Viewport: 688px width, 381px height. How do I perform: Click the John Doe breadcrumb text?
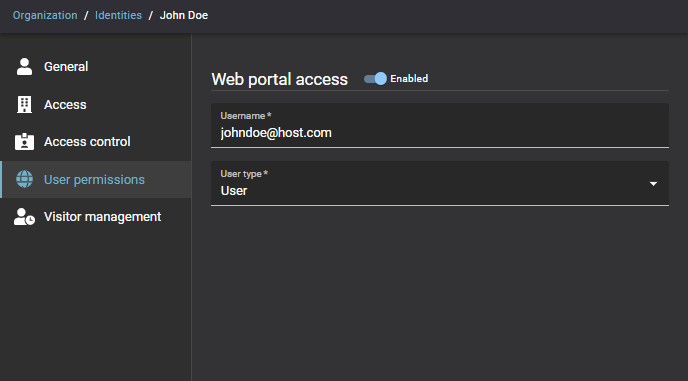point(184,15)
